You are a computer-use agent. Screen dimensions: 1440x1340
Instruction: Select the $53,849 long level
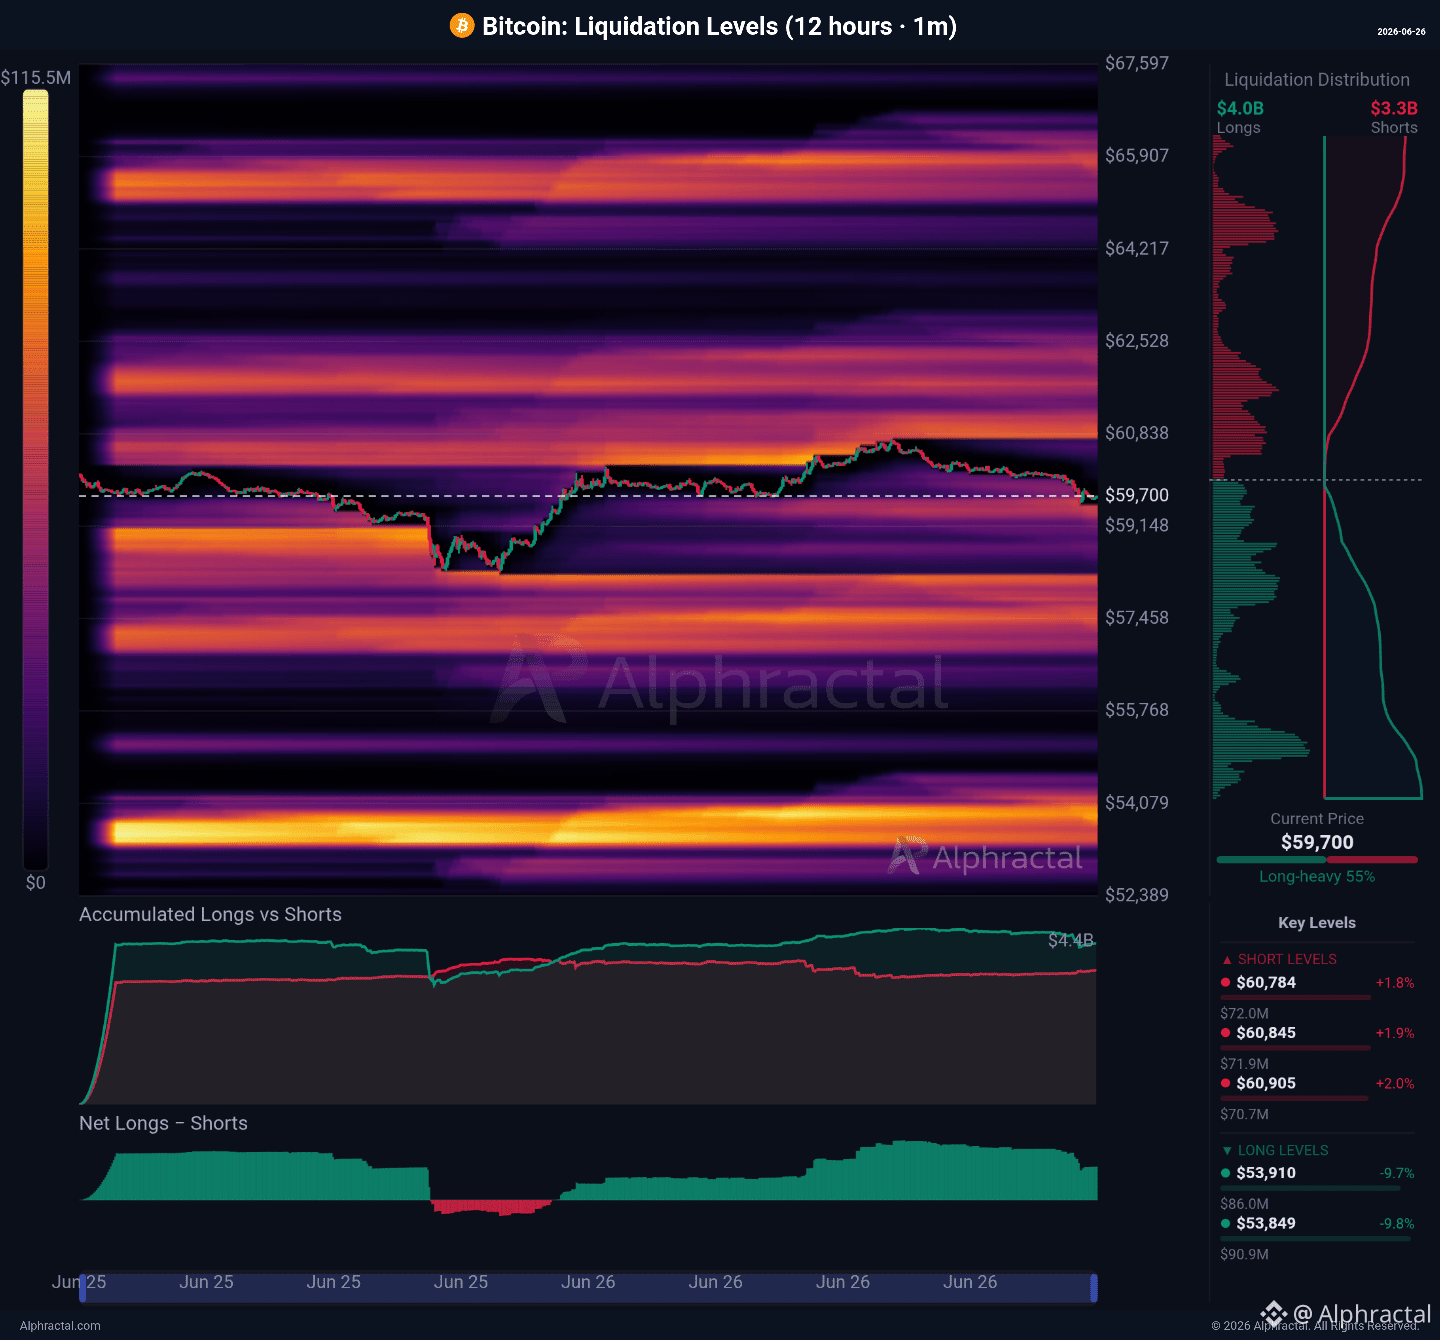pyautogui.click(x=1266, y=1223)
